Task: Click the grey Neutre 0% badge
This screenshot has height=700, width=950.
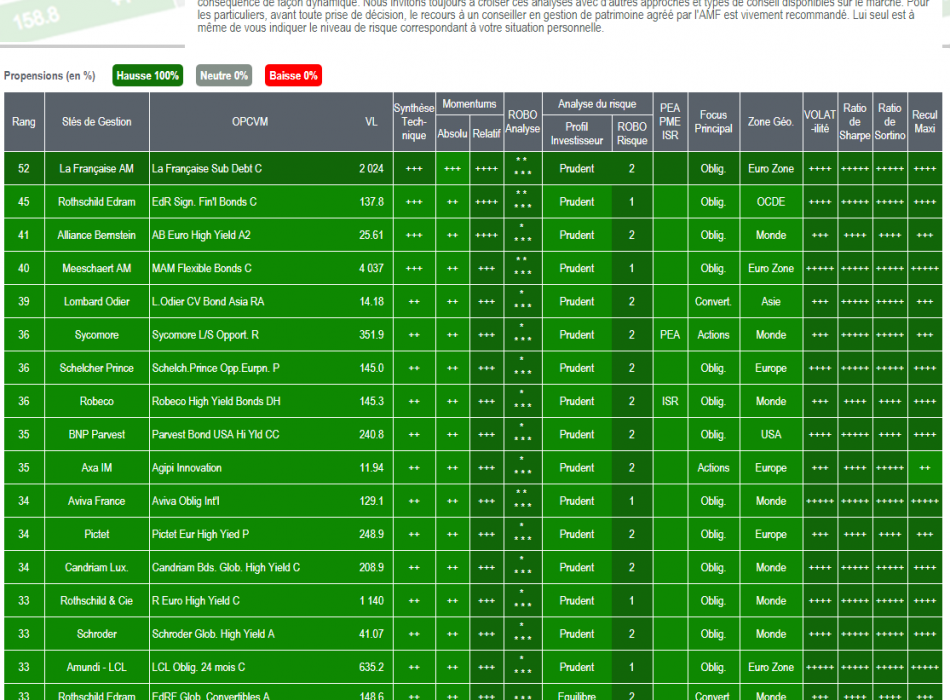Action: click(224, 76)
